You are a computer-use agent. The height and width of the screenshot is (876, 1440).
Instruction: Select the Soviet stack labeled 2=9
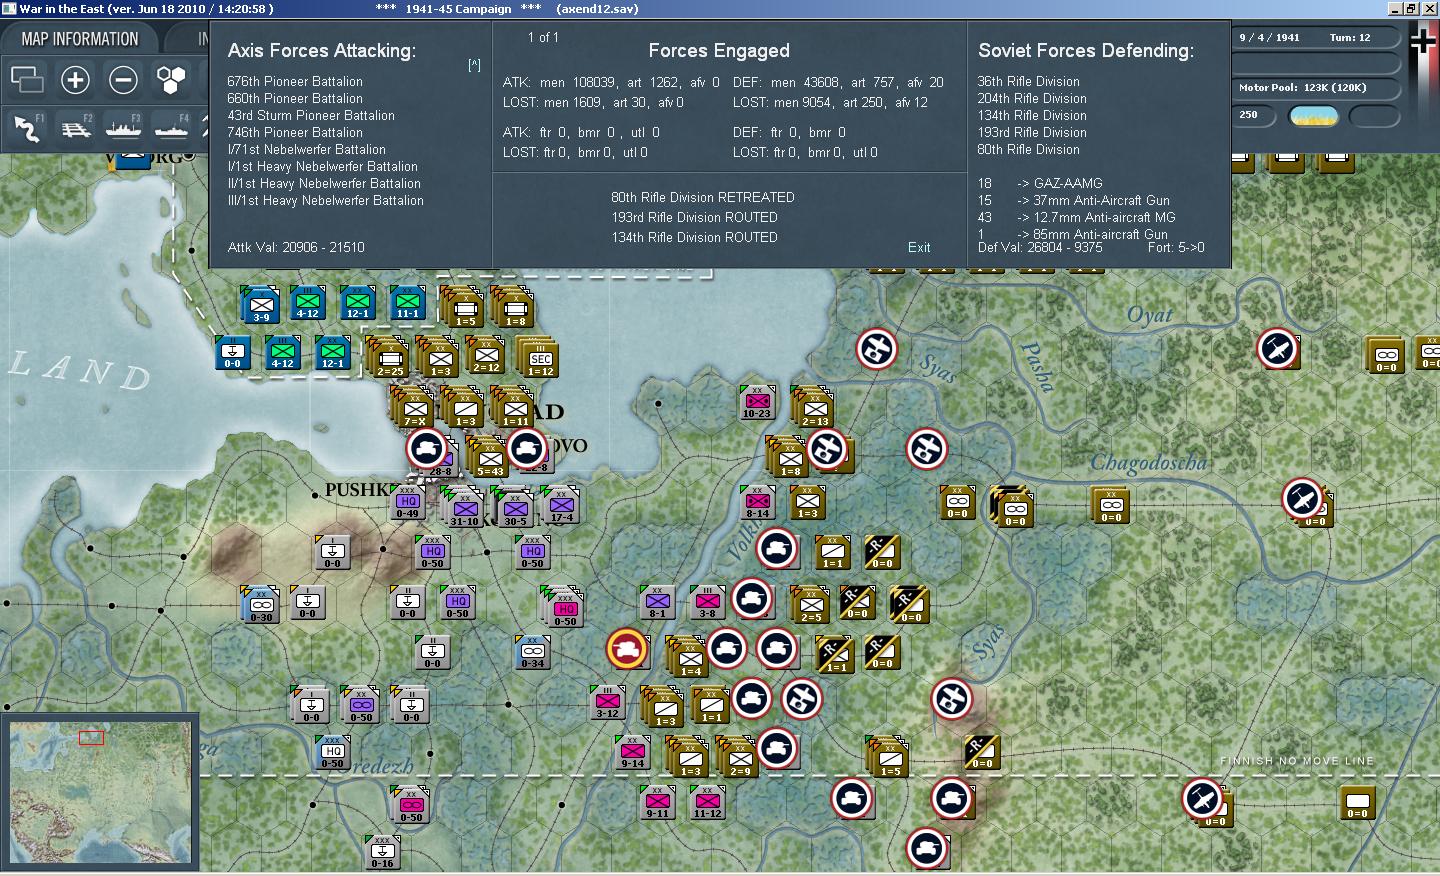[738, 757]
